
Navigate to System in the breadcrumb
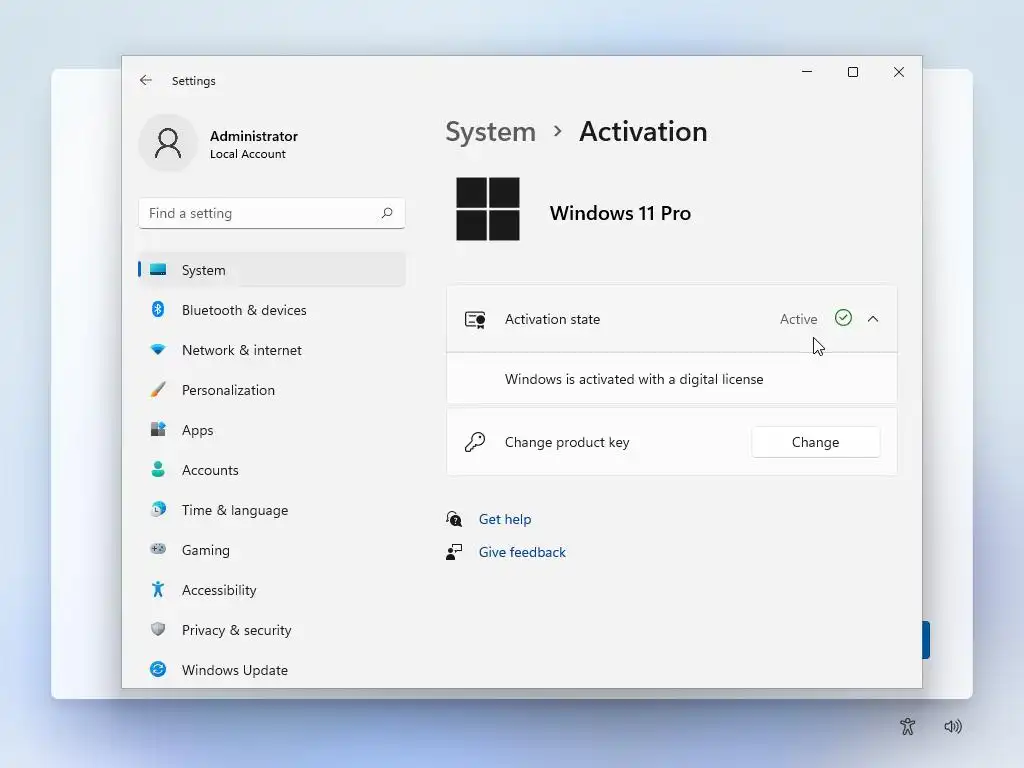click(490, 132)
